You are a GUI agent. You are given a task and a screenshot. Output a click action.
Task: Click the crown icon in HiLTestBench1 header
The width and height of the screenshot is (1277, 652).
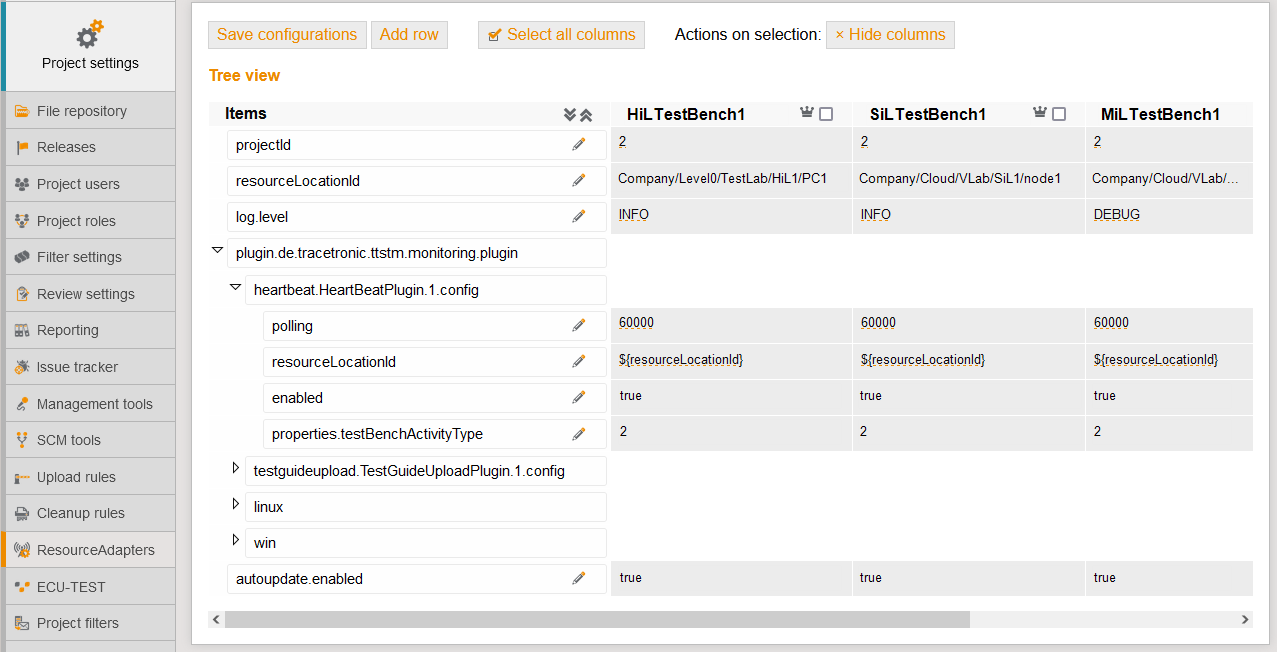(x=807, y=113)
